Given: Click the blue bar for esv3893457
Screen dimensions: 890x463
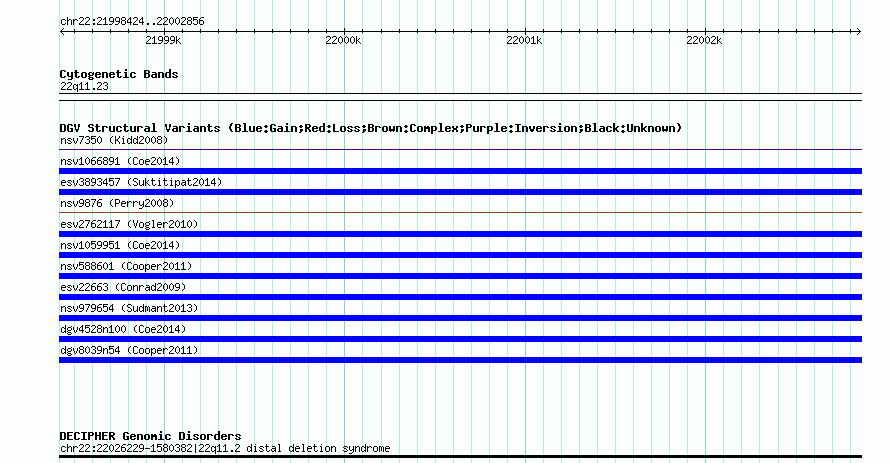Looking at the screenshot, I should (460, 192).
